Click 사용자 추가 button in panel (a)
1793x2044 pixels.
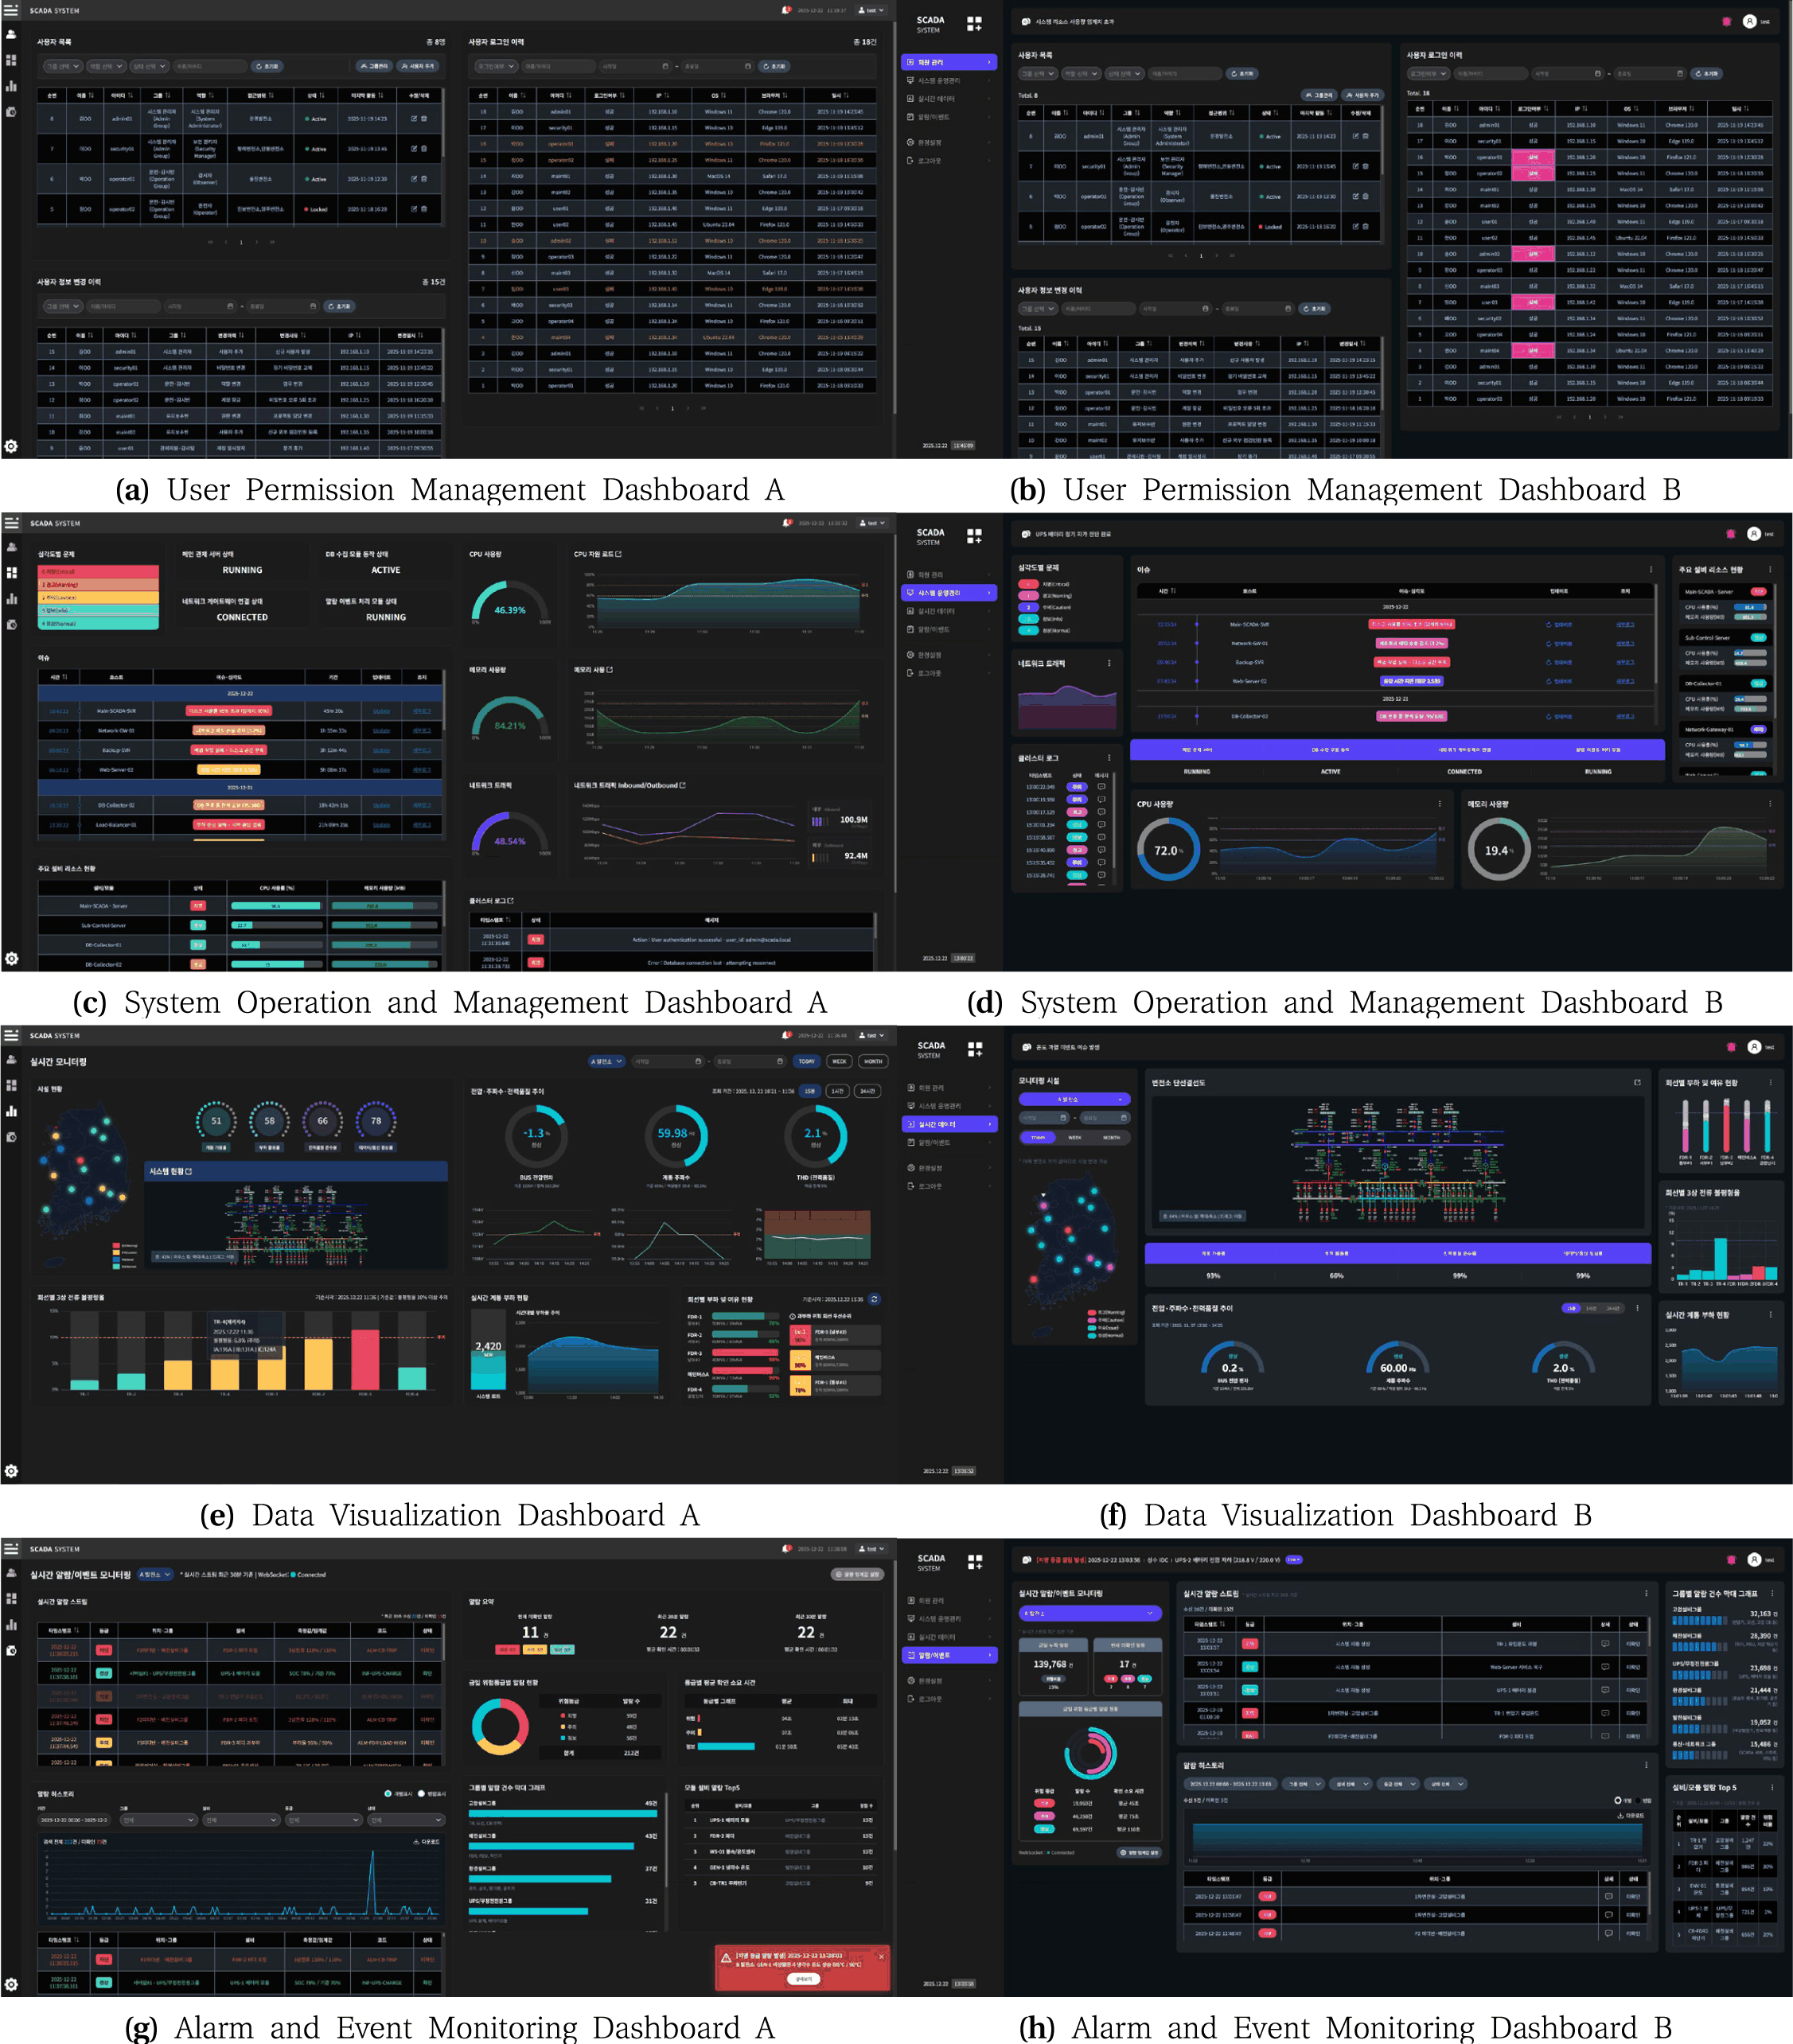coord(417,66)
